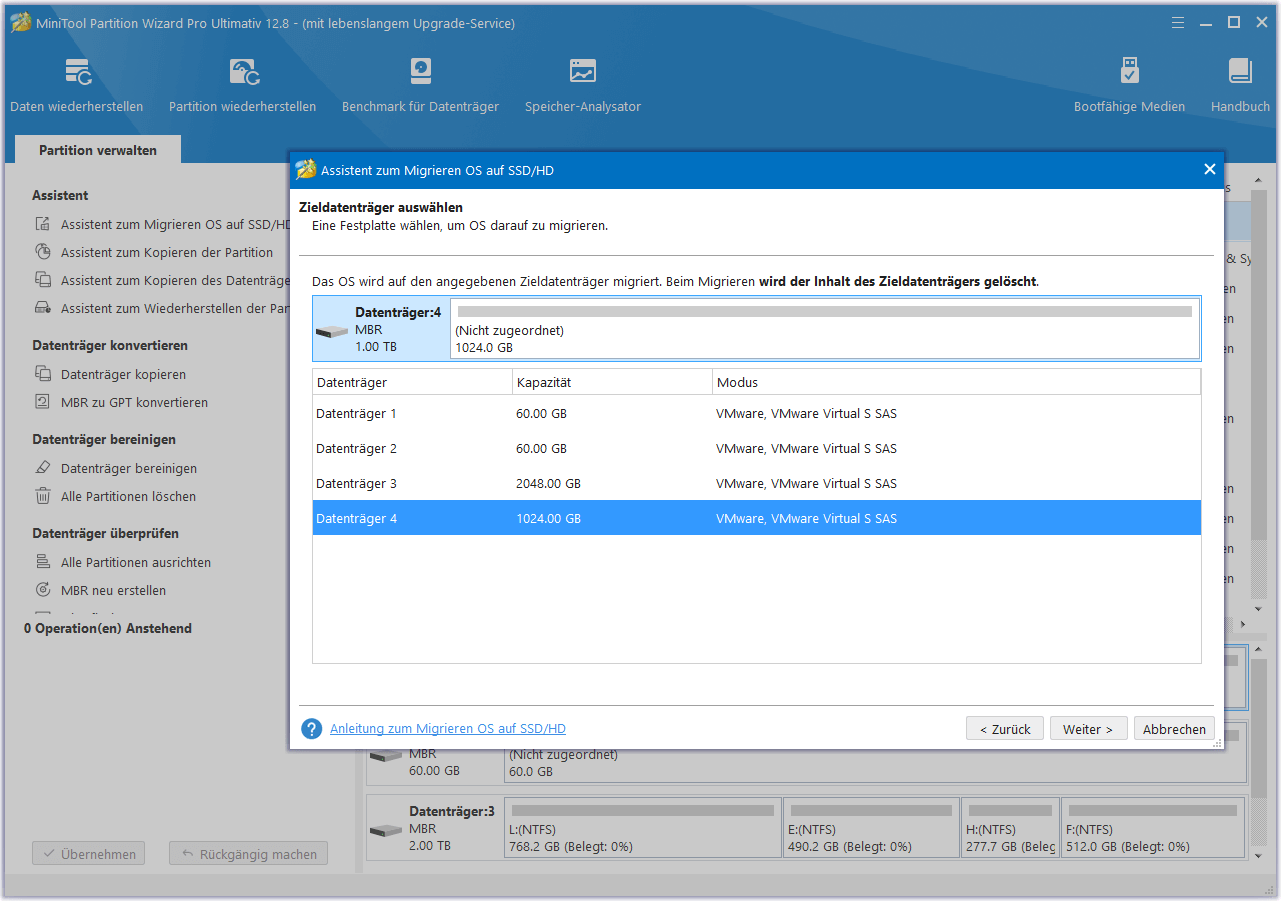Screen dimensions: 1282x902
Task: Click the Kapazität column header
Action: [x=612, y=382]
